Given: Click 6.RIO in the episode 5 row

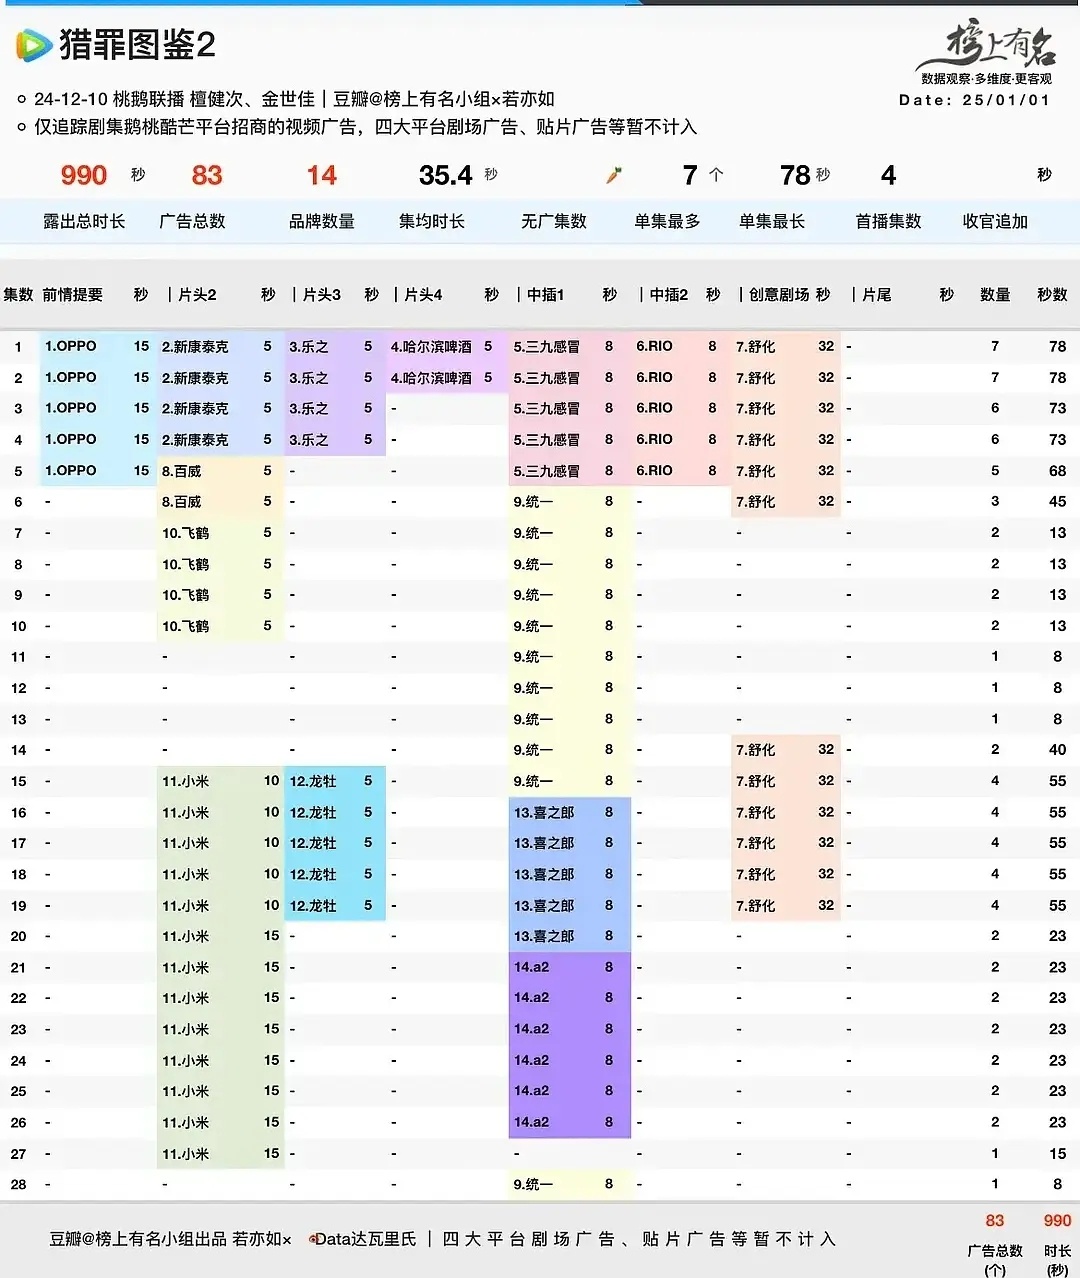Looking at the screenshot, I should 654,470.
